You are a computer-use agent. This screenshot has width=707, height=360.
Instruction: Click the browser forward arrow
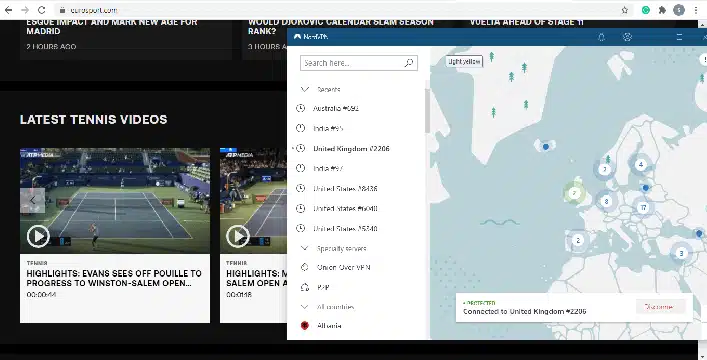[x=25, y=10]
